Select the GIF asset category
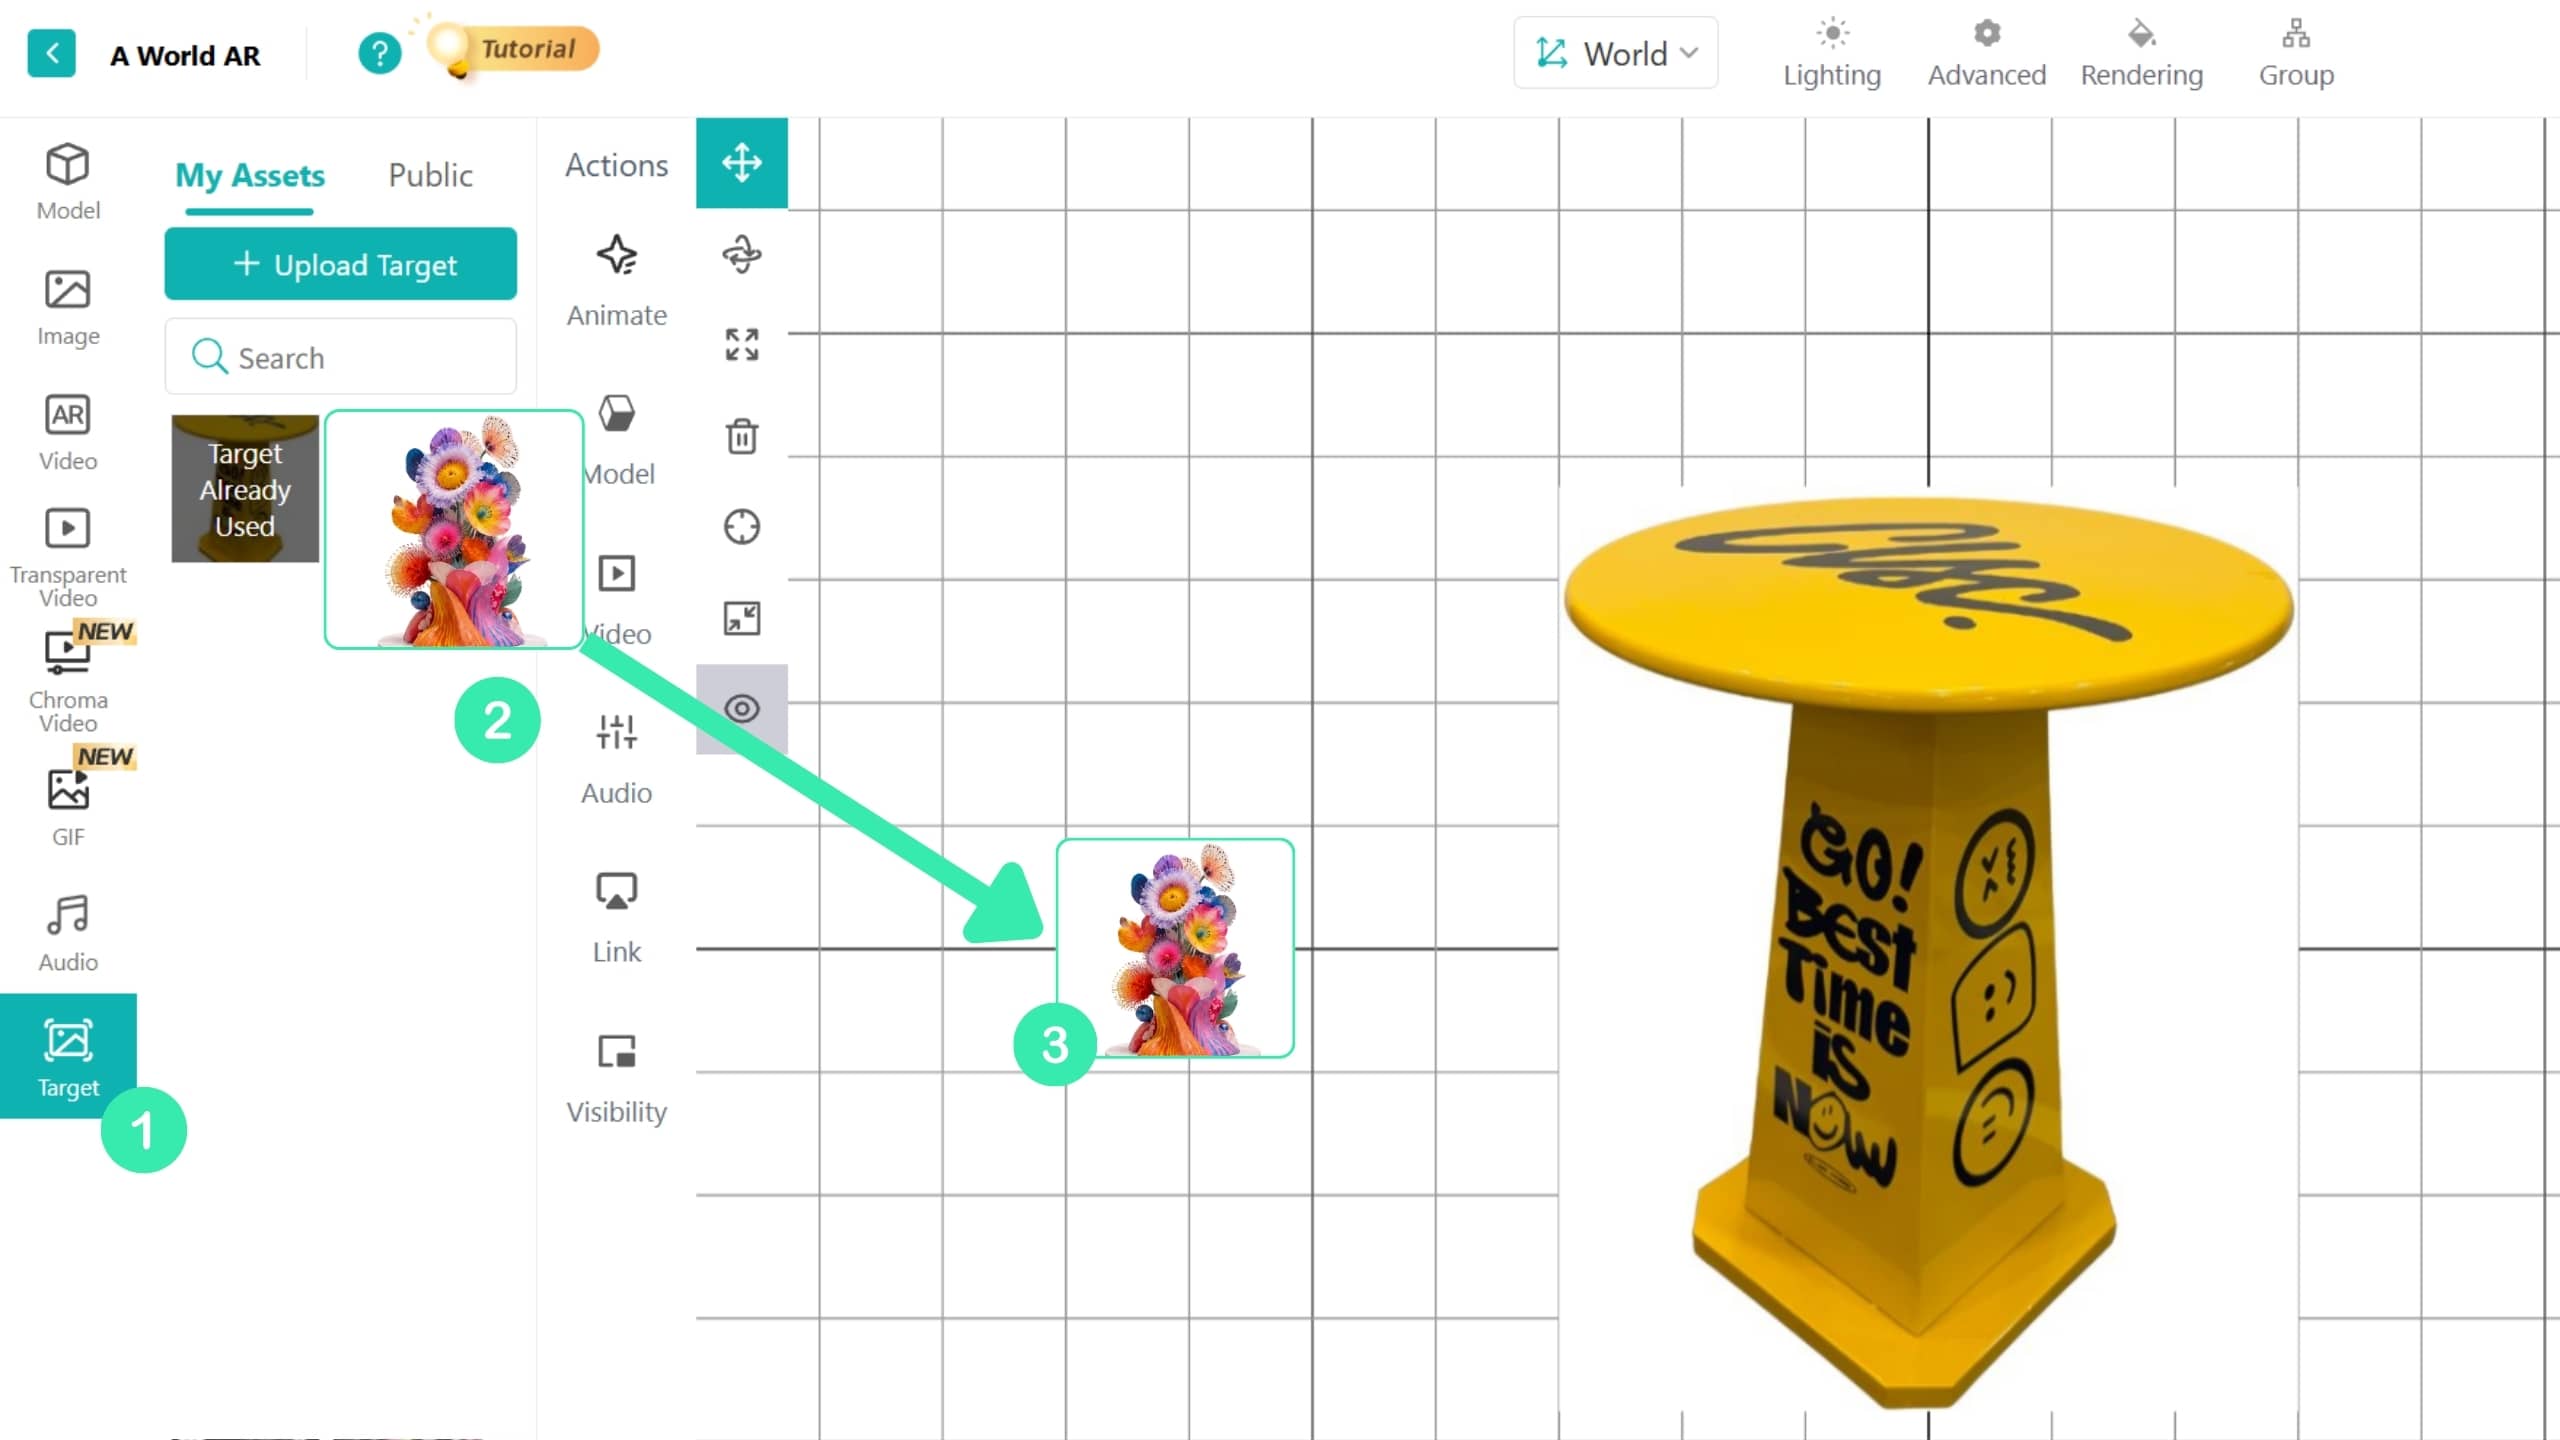Screen dimensions: 2560x1440 click(x=68, y=807)
